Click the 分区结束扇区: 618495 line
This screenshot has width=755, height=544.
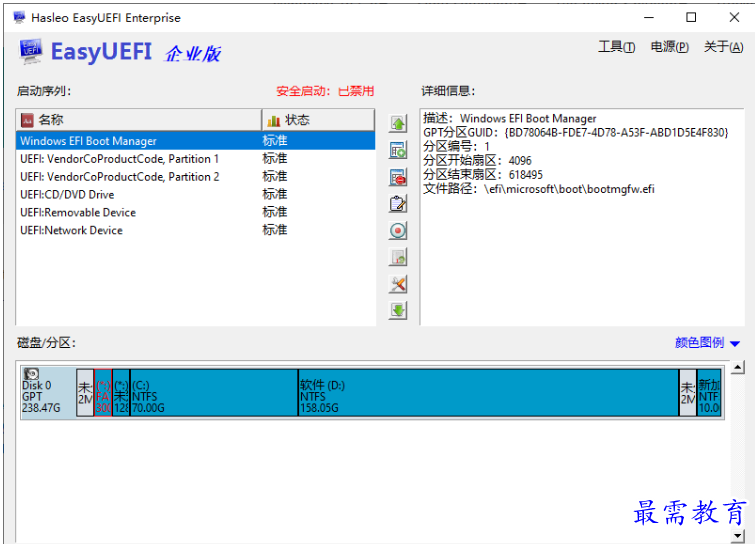point(483,174)
